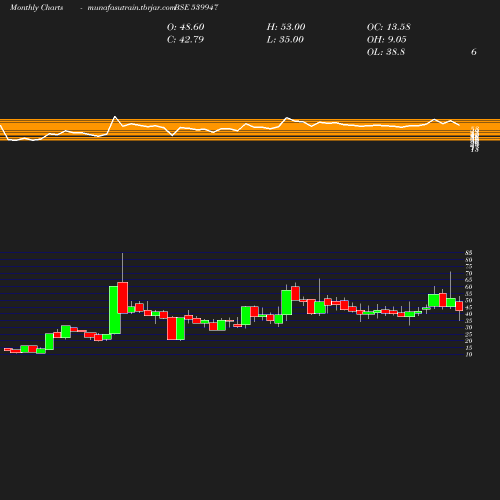Screen dimensions: 500x500
Task: Click the 55 price axis label
Action: (469, 294)
